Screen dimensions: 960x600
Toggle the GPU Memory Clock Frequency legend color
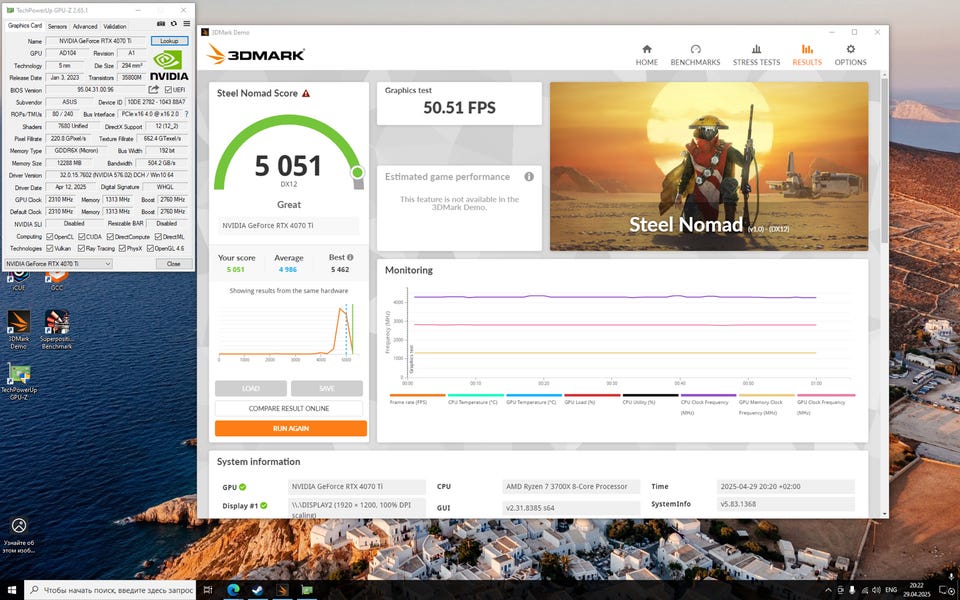pyautogui.click(x=767, y=396)
